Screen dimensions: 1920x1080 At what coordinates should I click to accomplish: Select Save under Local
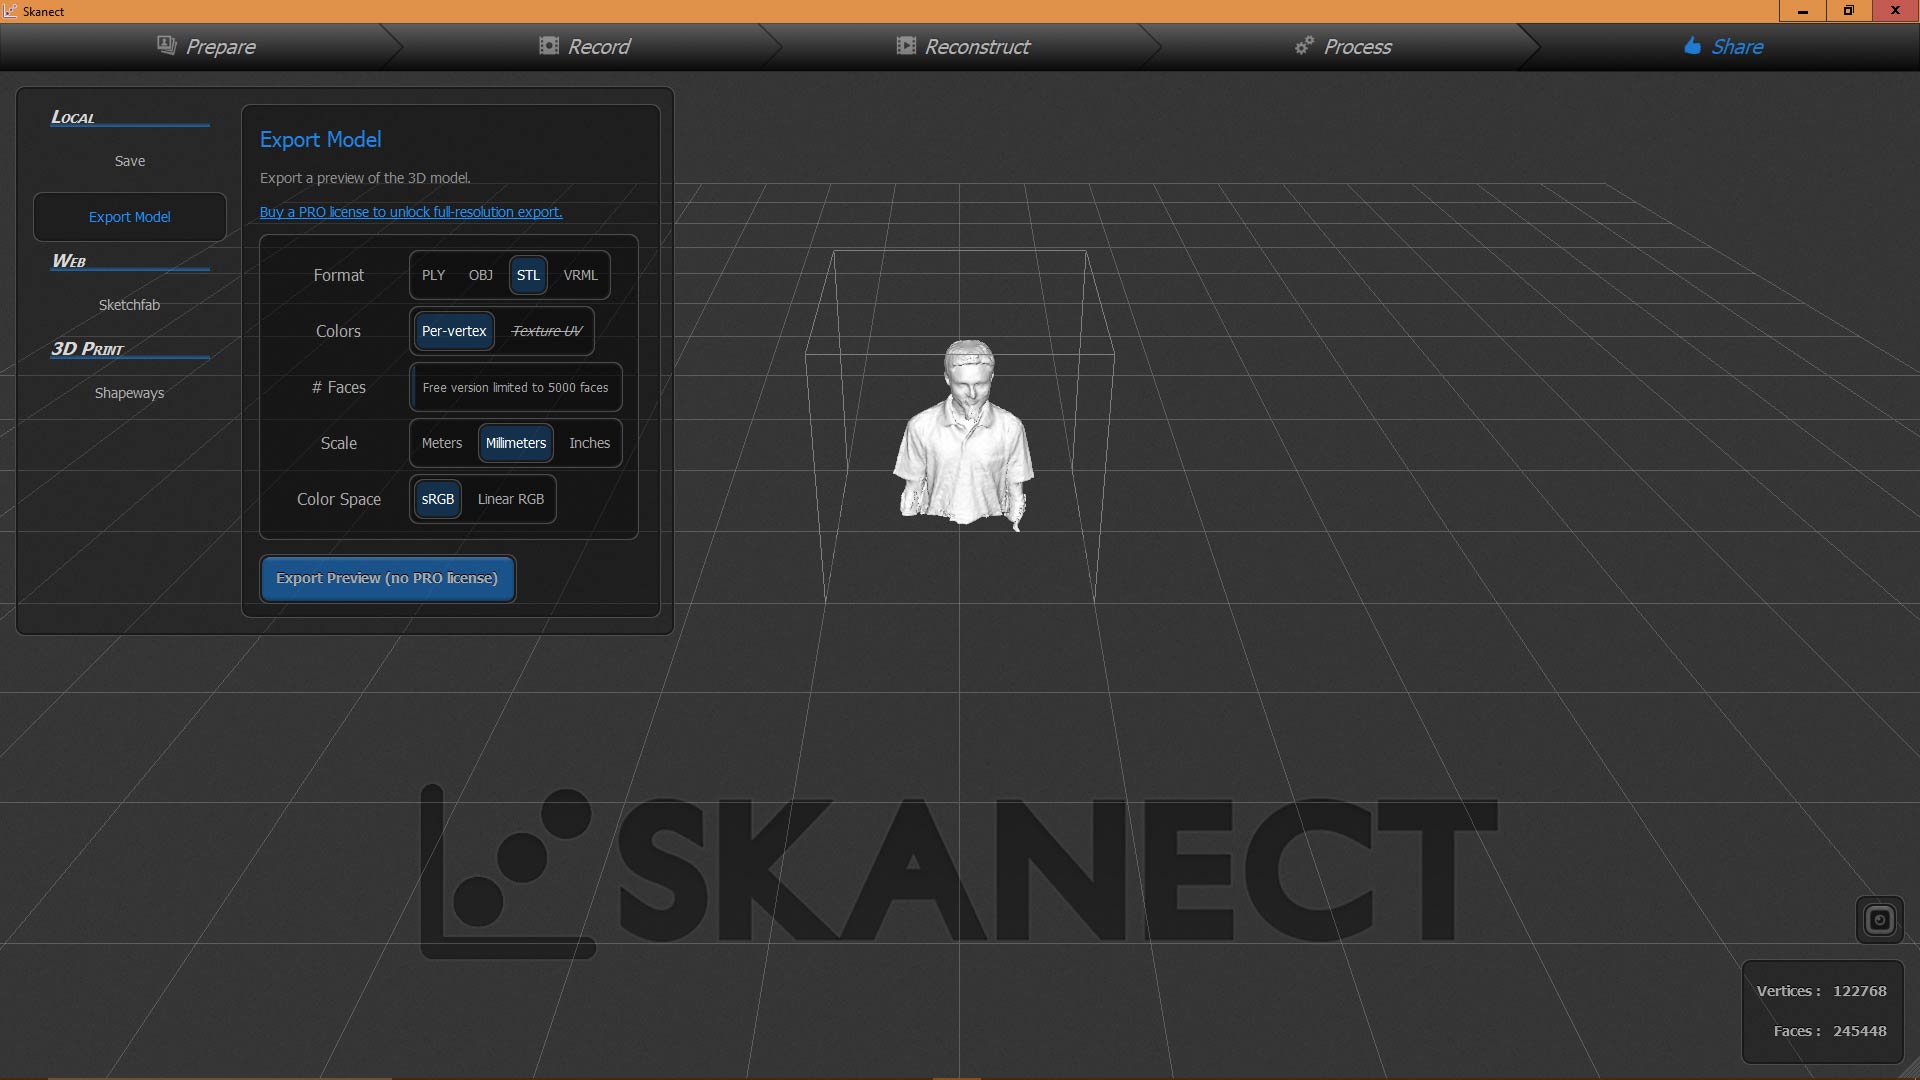pos(130,161)
